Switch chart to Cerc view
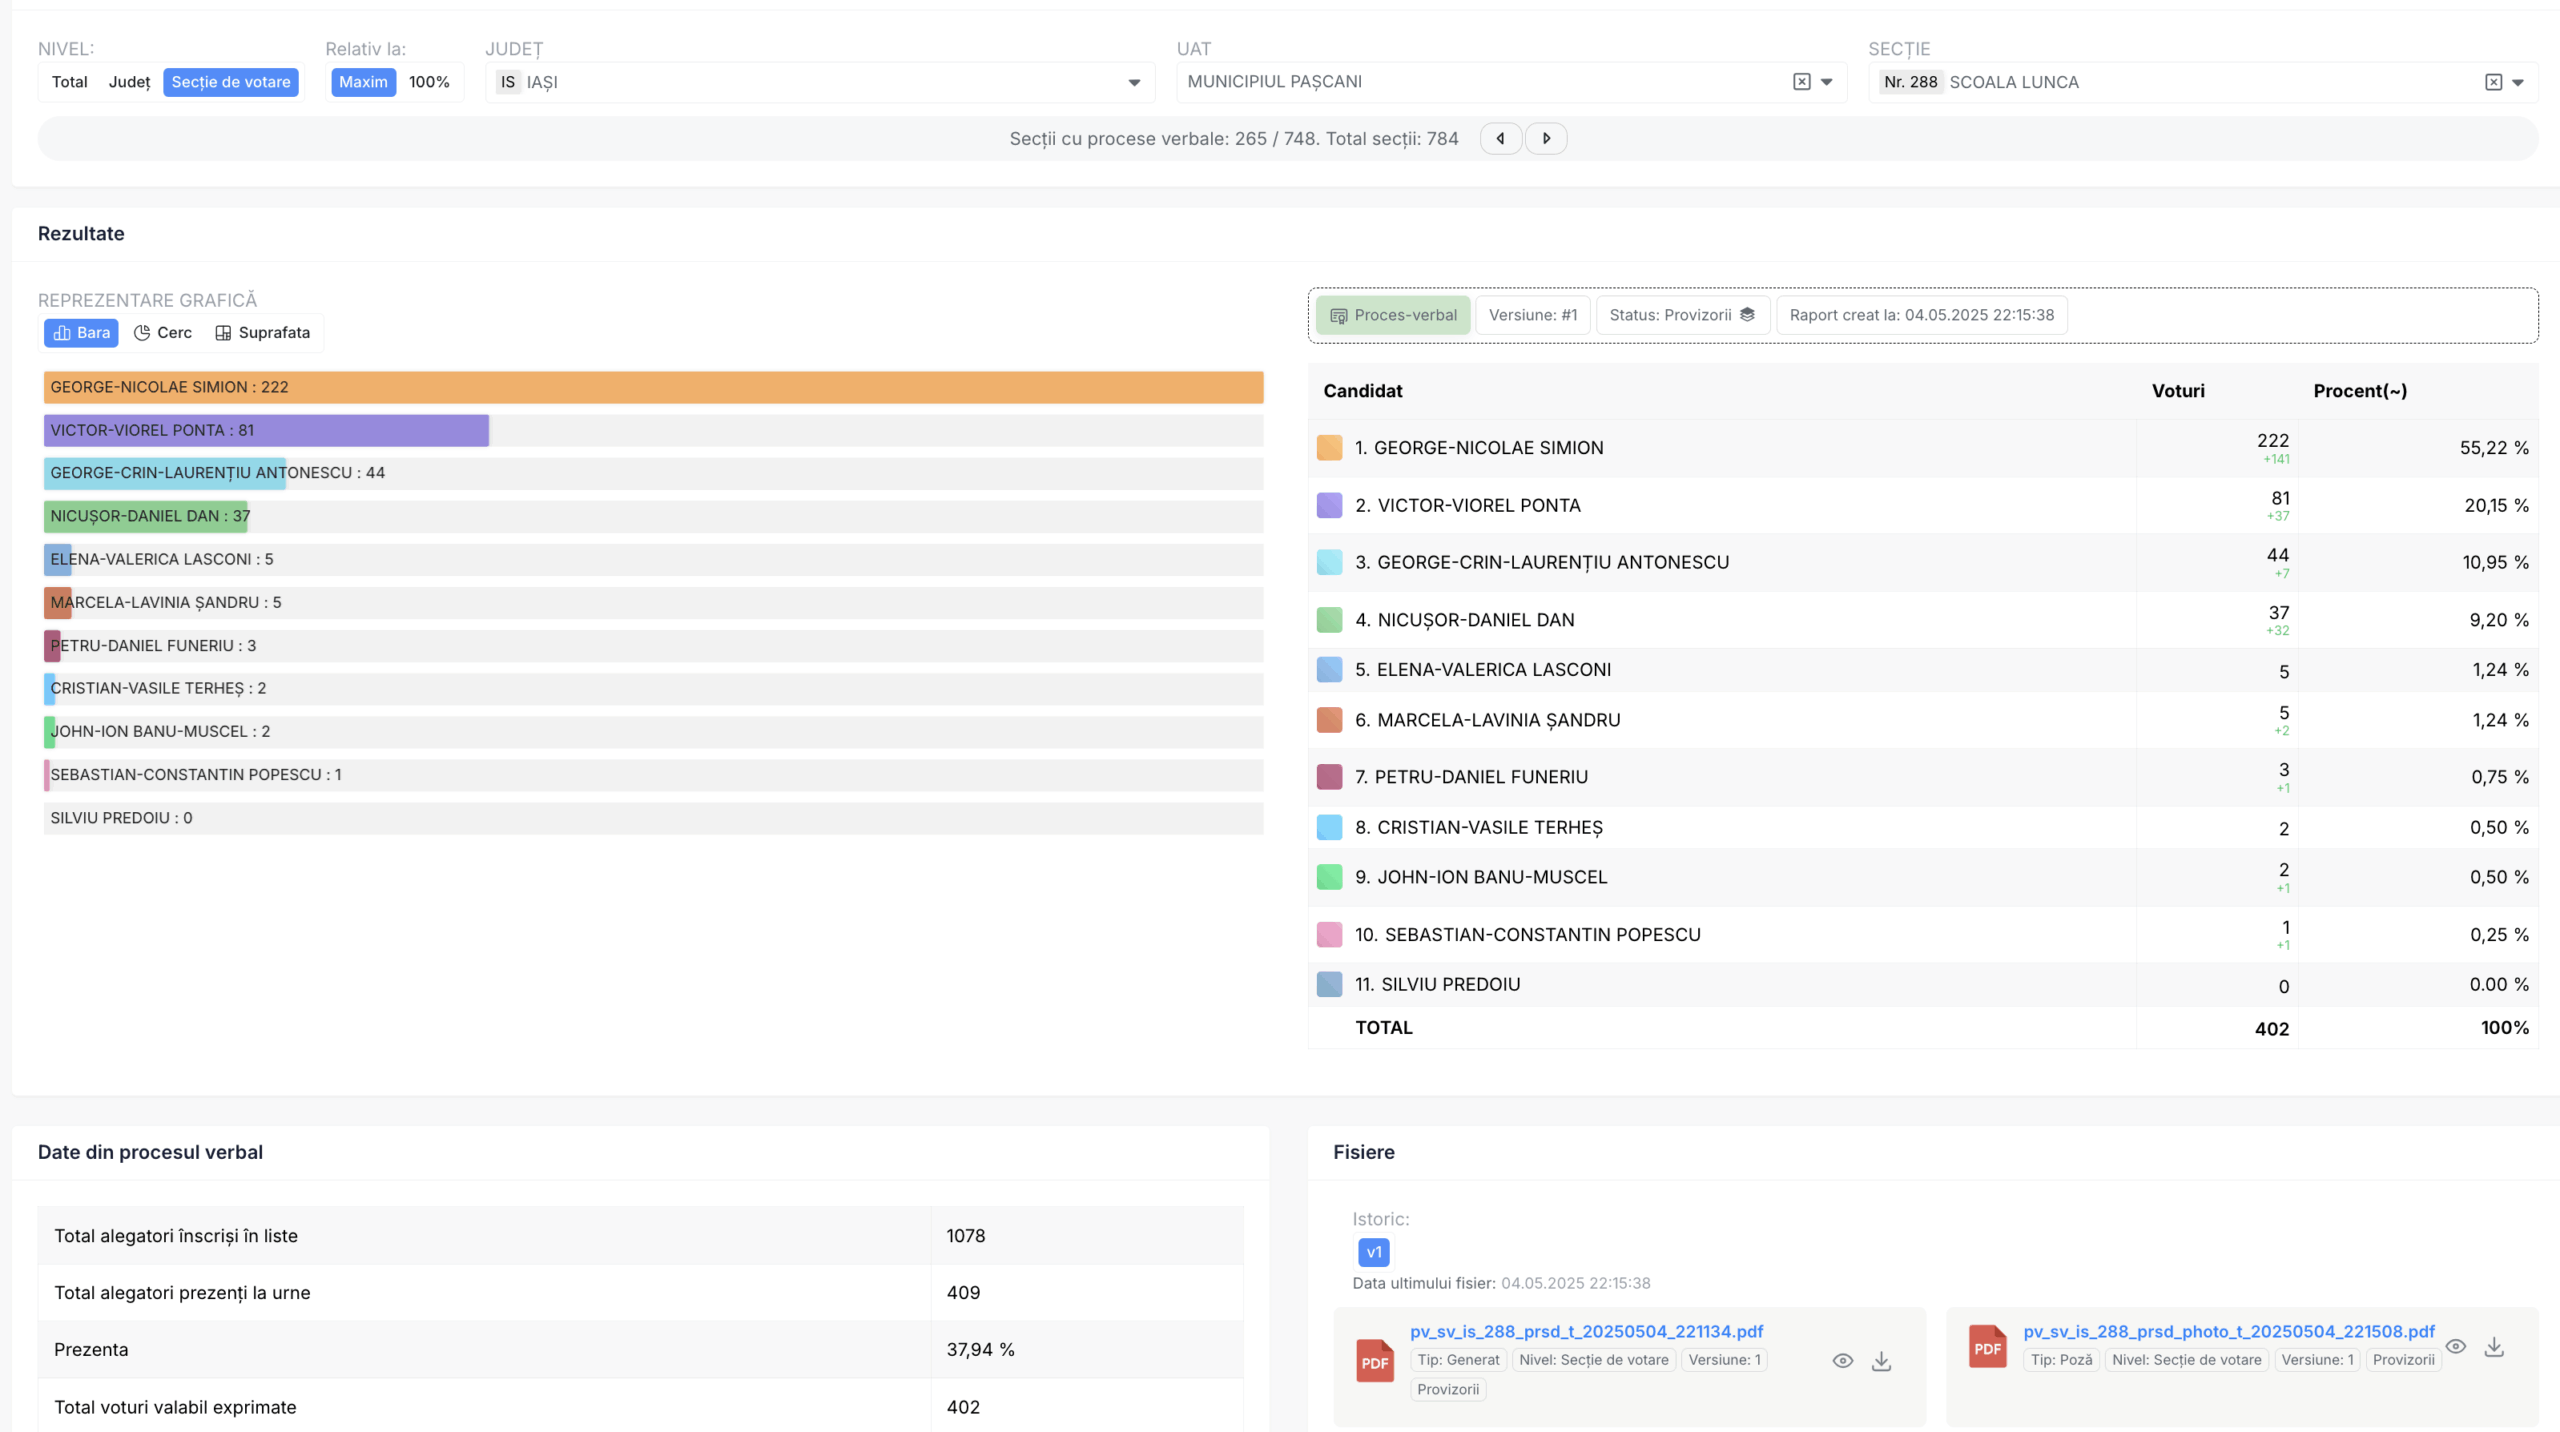This screenshot has height=1432, width=2560. 163,333
